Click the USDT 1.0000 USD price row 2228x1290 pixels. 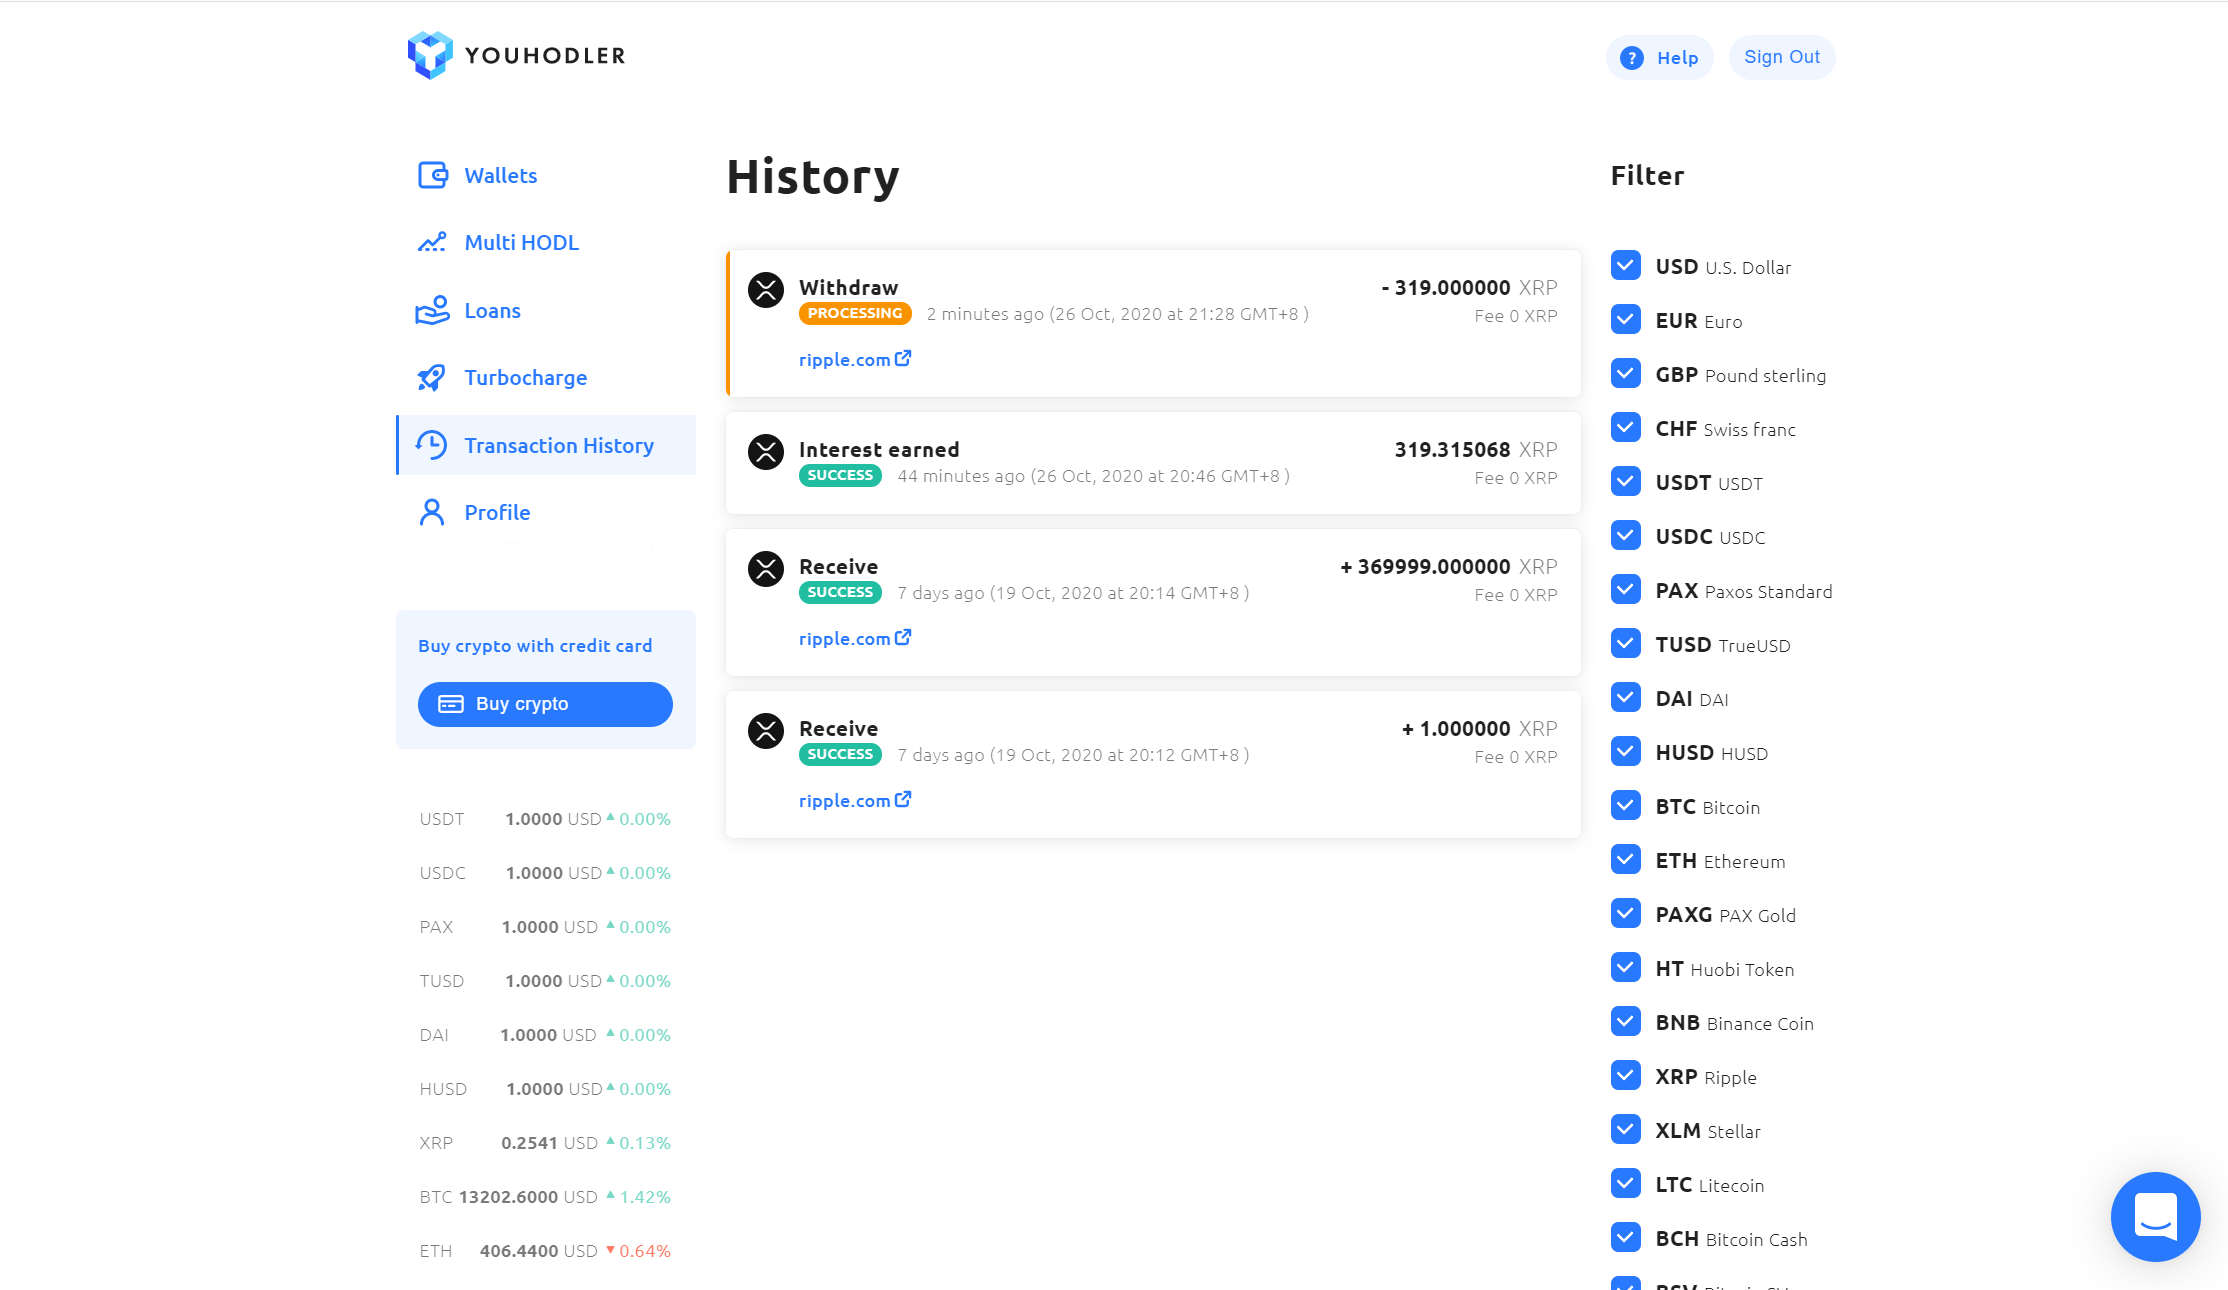pyautogui.click(x=545, y=819)
